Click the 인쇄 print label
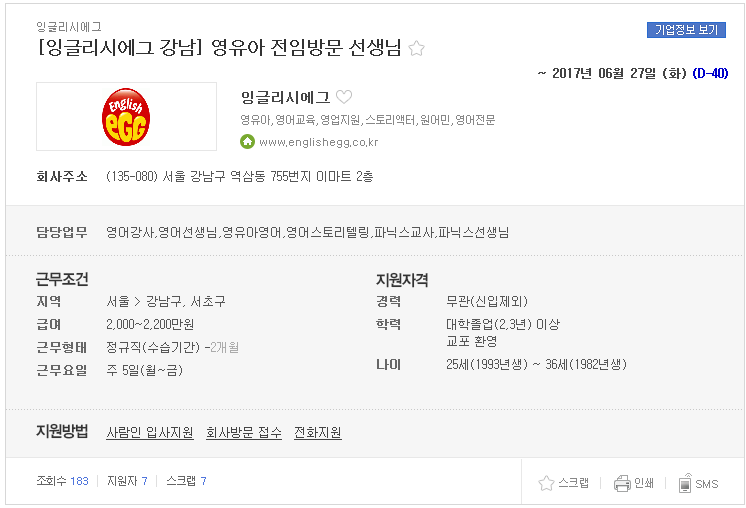Image resolution: width=746 pixels, height=508 pixels. pyautogui.click(x=644, y=483)
